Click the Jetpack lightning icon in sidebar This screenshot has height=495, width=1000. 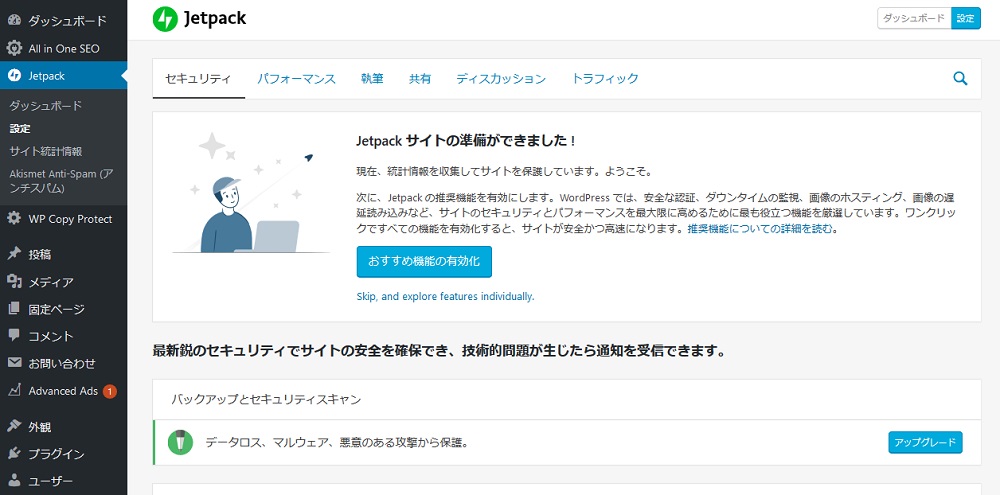point(14,76)
